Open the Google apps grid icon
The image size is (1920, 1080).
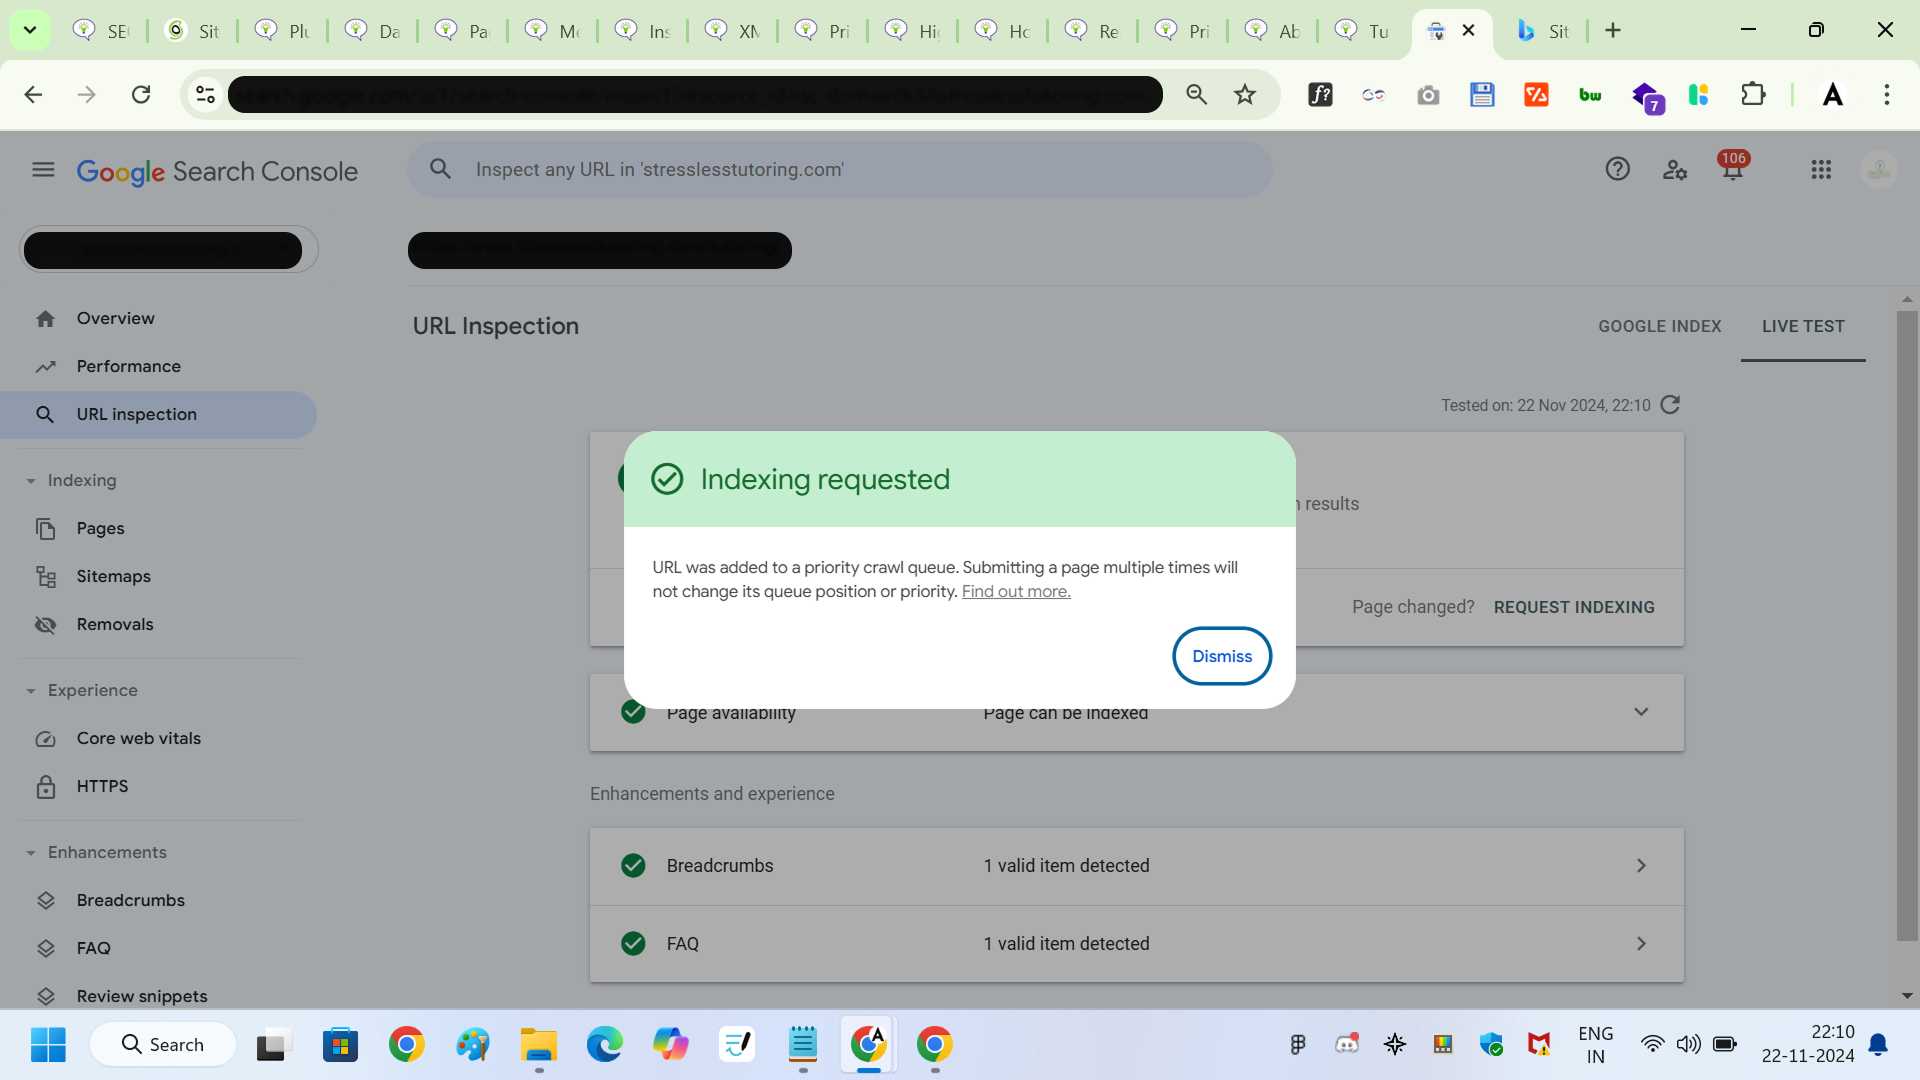pyautogui.click(x=1821, y=170)
